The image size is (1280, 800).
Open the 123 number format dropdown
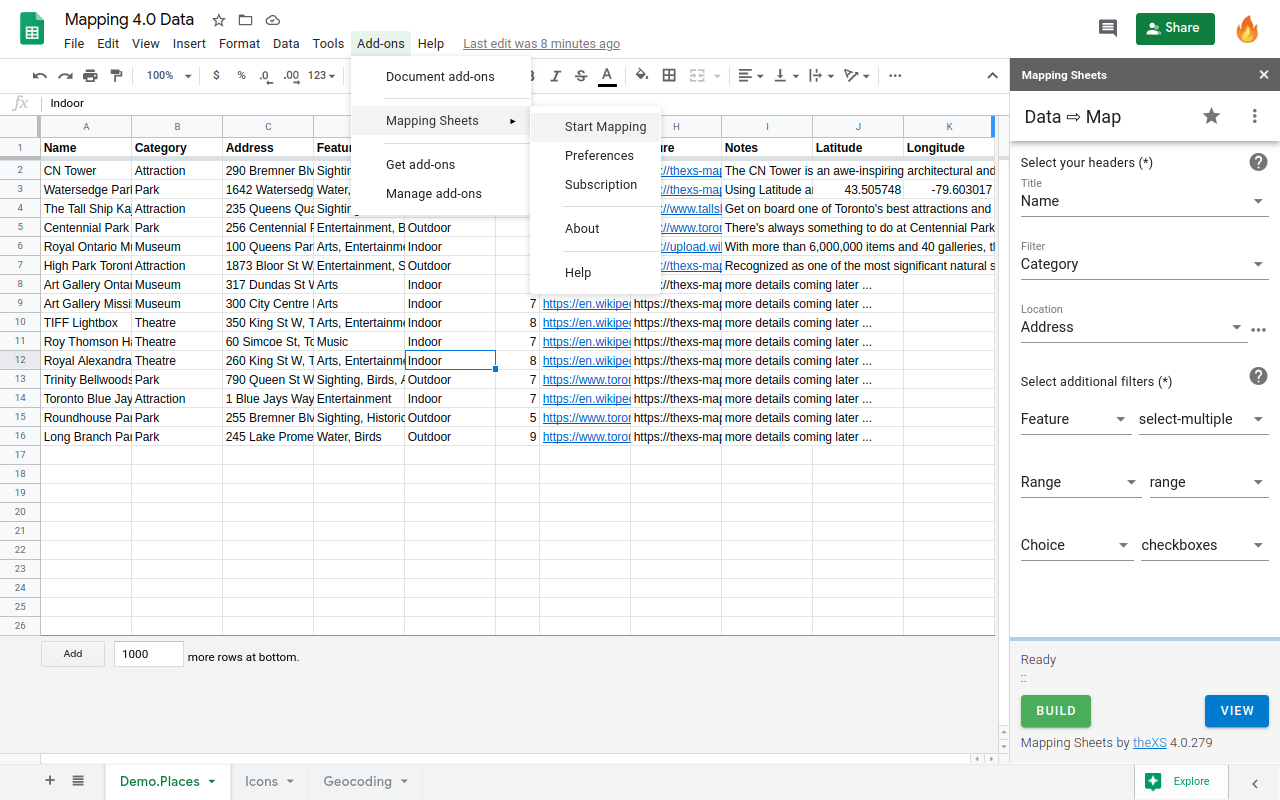click(x=322, y=75)
